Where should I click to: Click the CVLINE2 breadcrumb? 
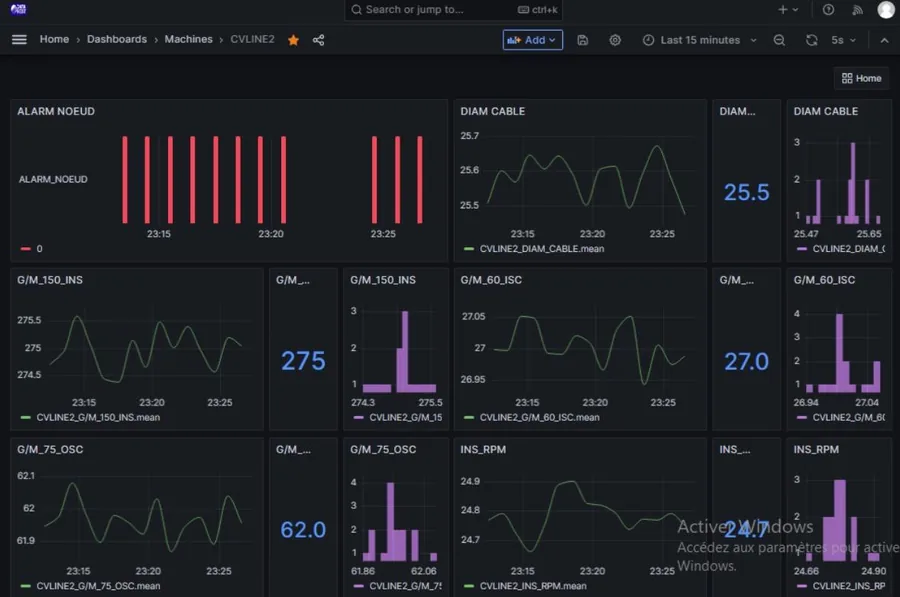point(252,39)
